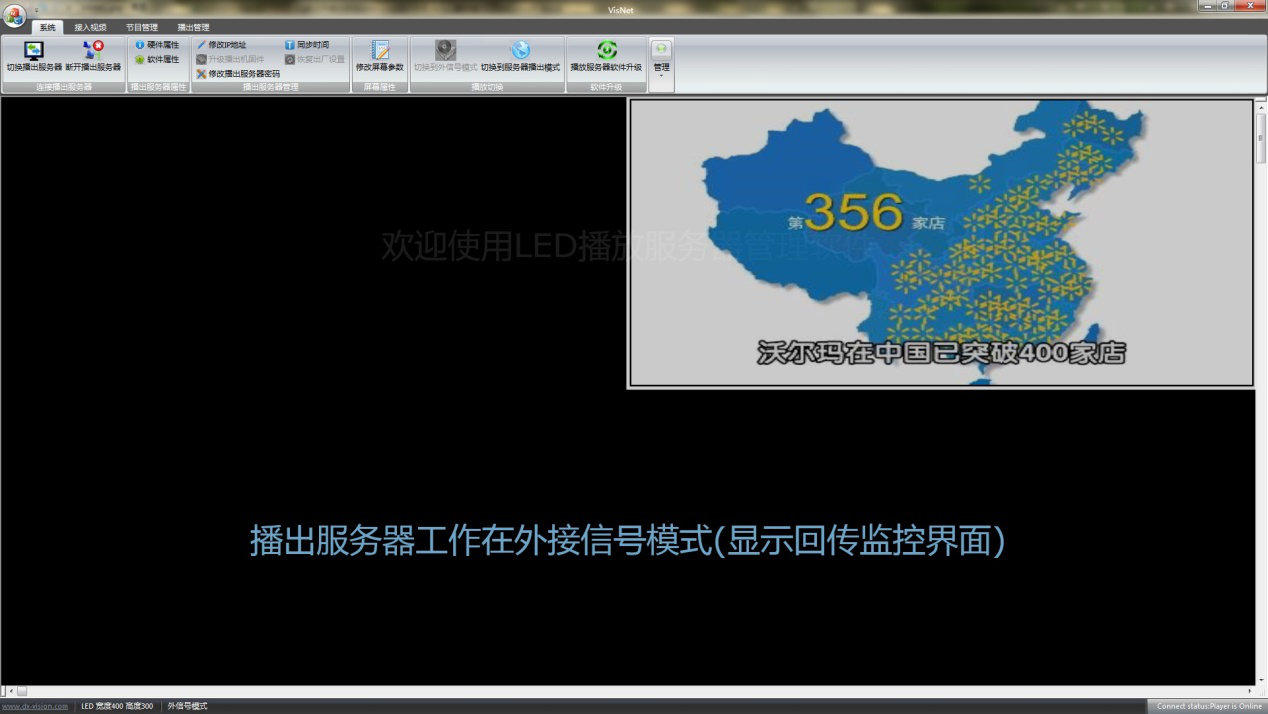
Task: Open the application logo menu
Action: (13, 9)
